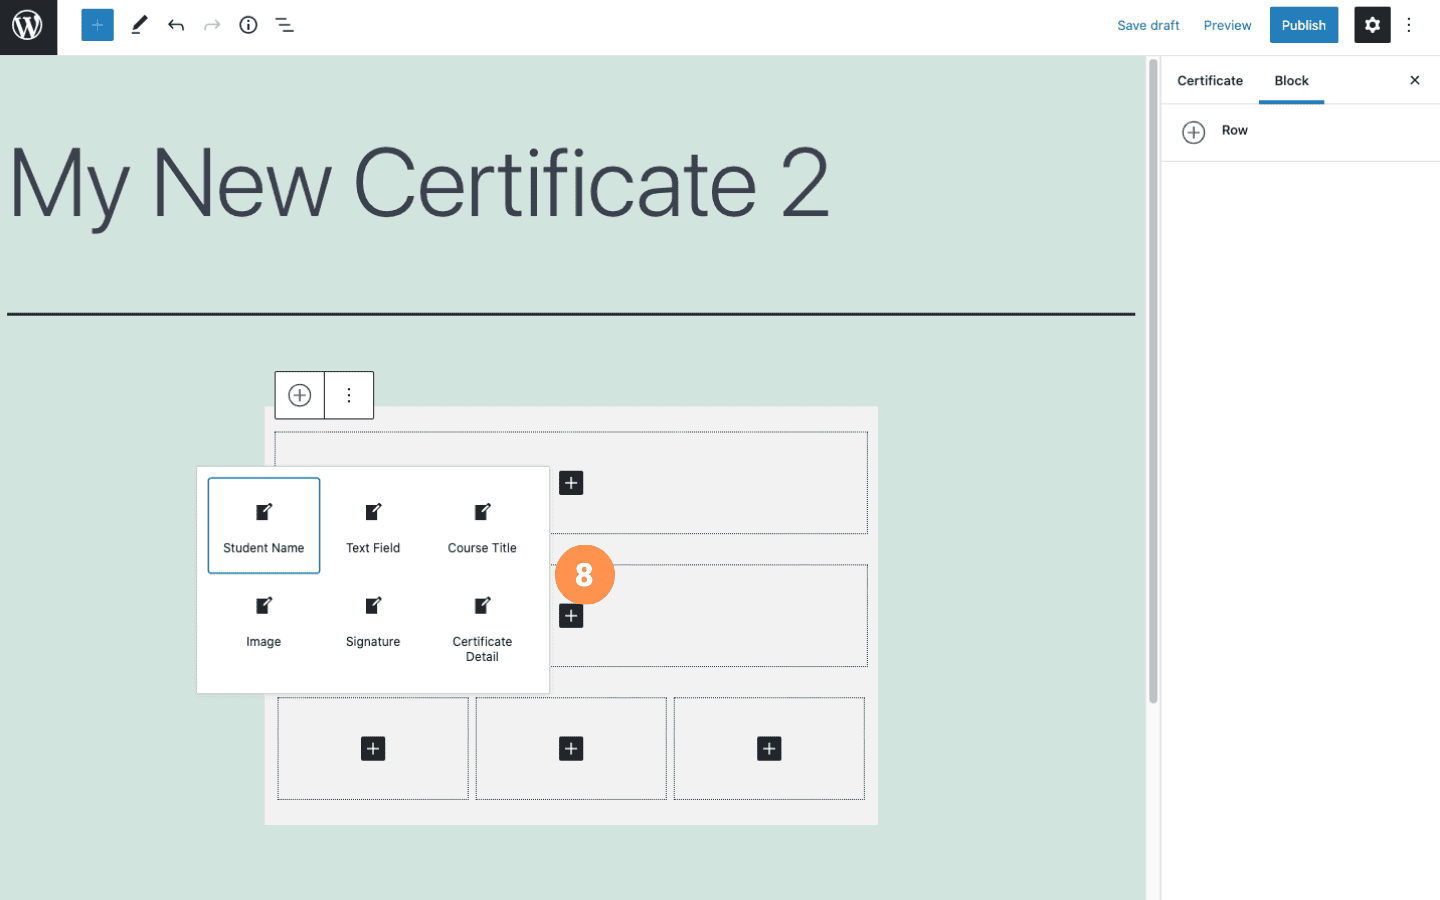Switch to the Block tab
1440x900 pixels.
coord(1291,81)
